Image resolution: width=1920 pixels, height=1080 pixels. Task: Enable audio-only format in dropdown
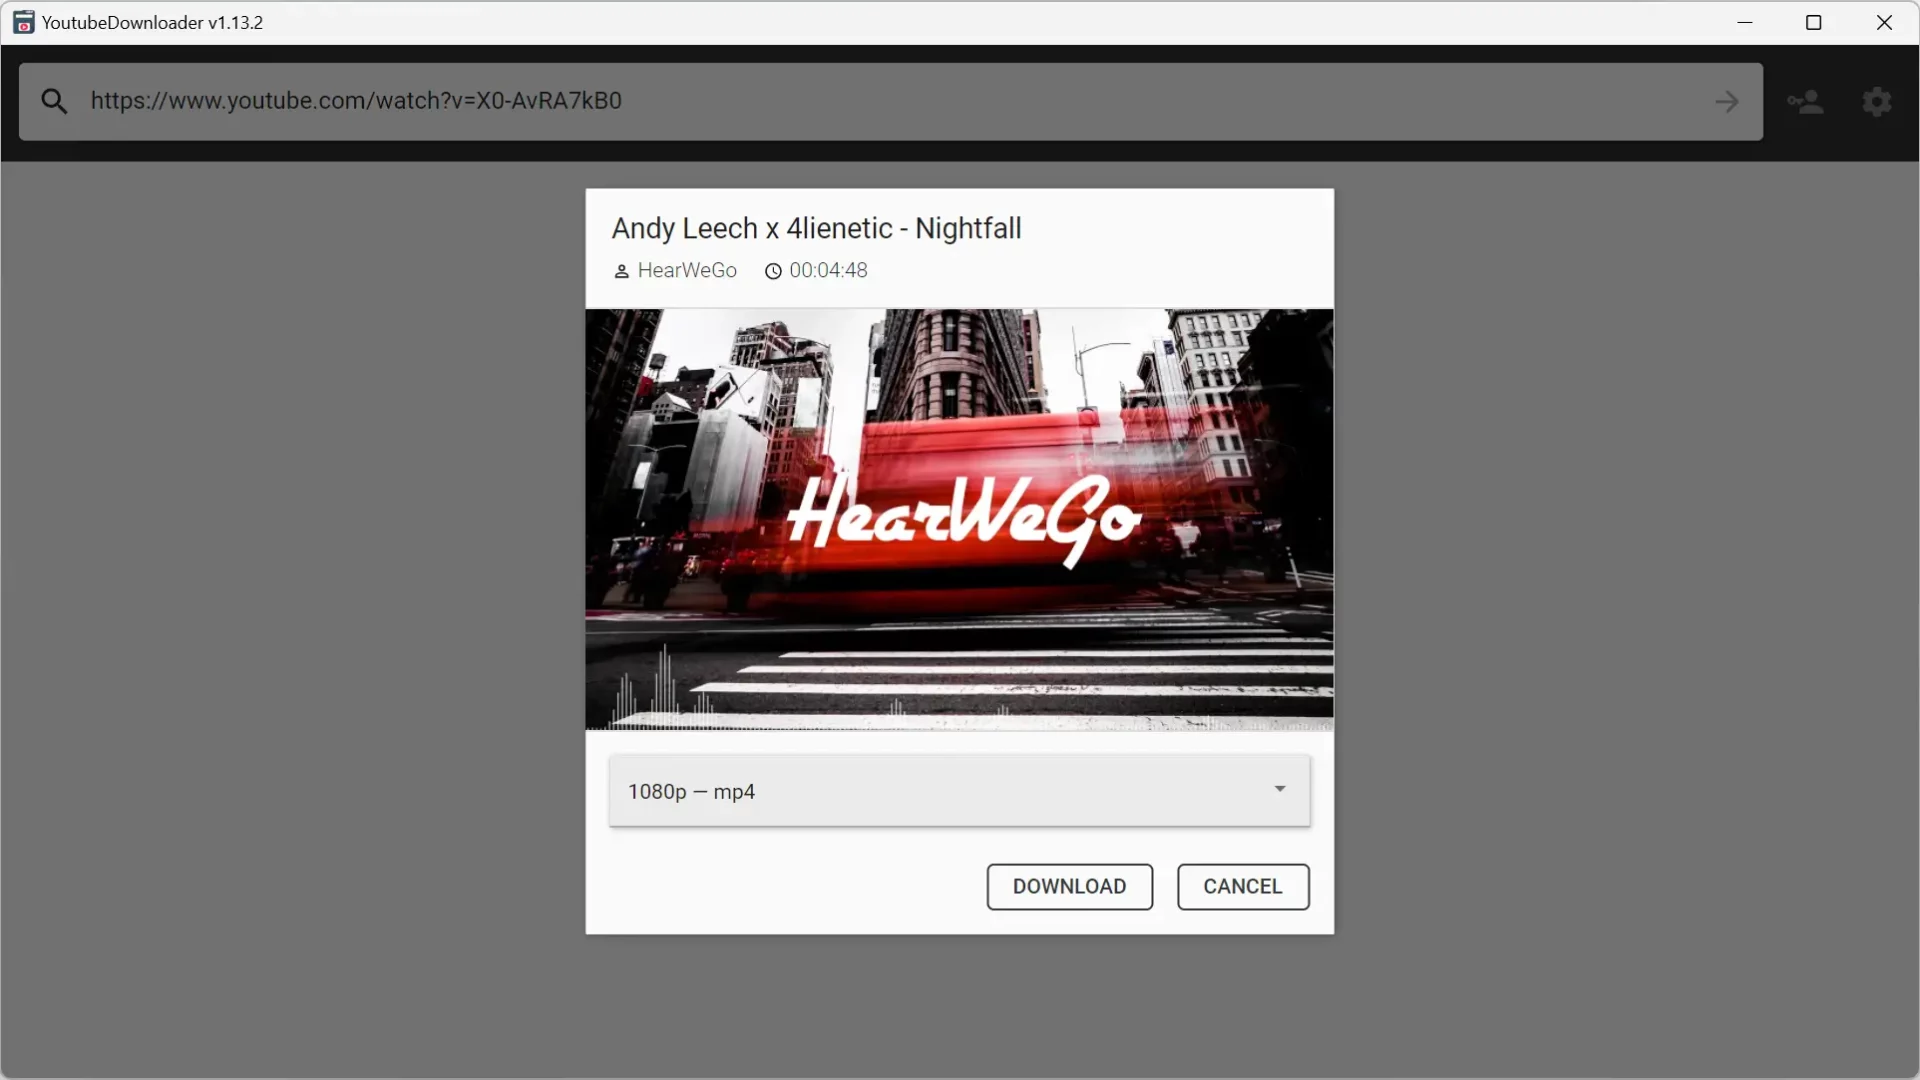point(1279,789)
